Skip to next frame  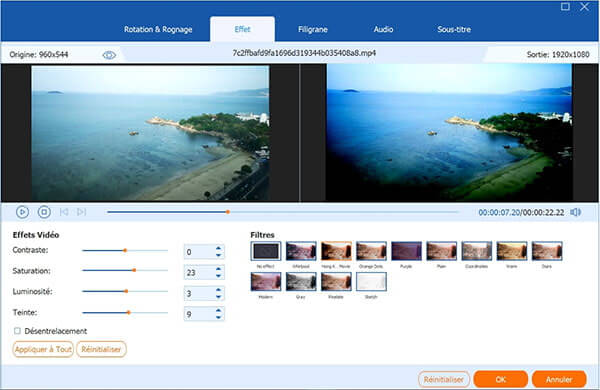pyautogui.click(x=82, y=212)
